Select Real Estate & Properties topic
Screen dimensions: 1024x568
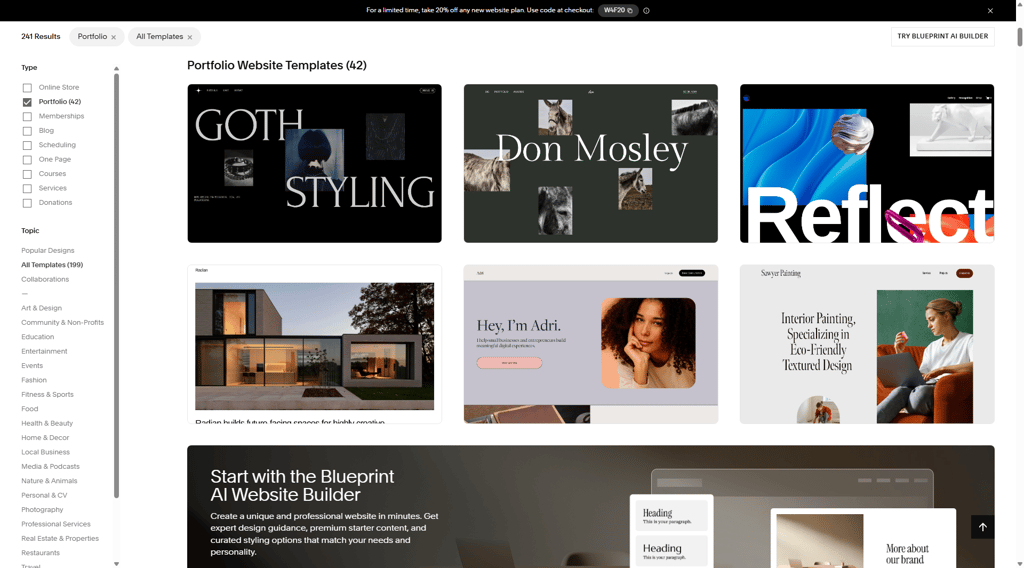click(59, 538)
